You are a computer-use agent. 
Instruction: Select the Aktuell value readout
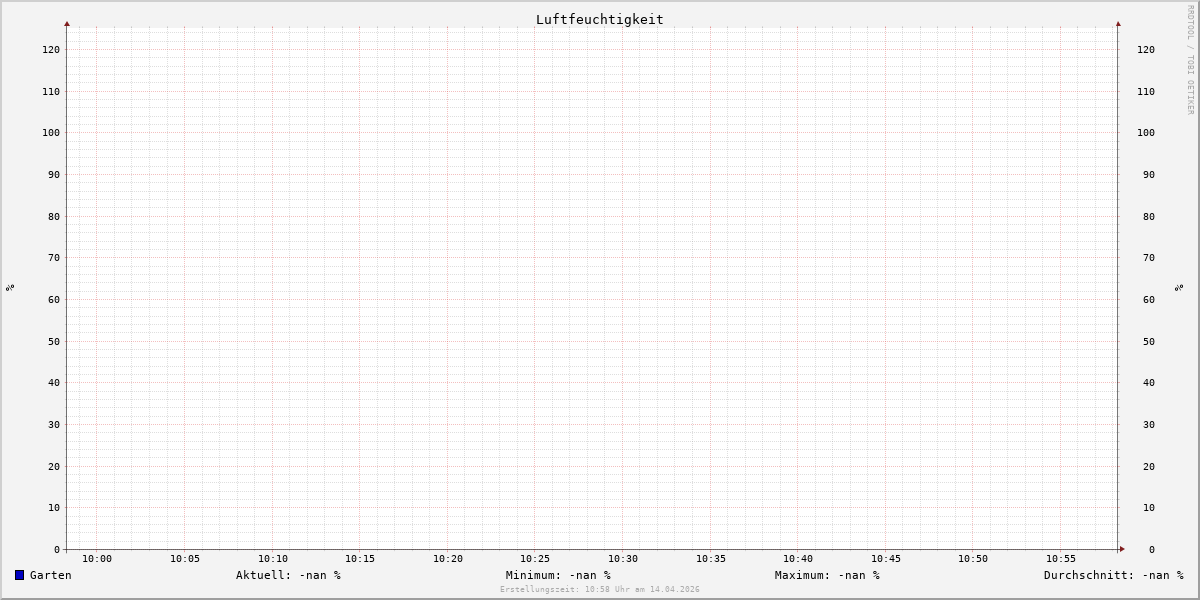288,575
